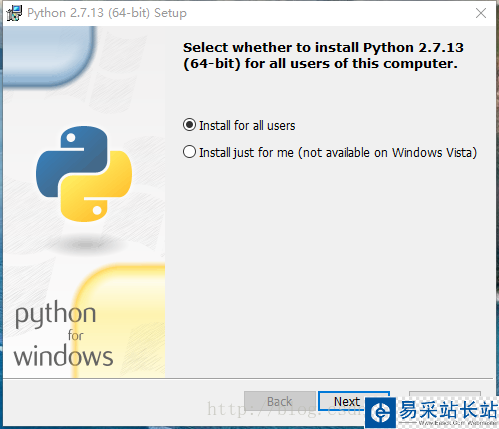This screenshot has width=499, height=429.
Task: Select the 'Install just for me' radio button
Action: [x=189, y=152]
